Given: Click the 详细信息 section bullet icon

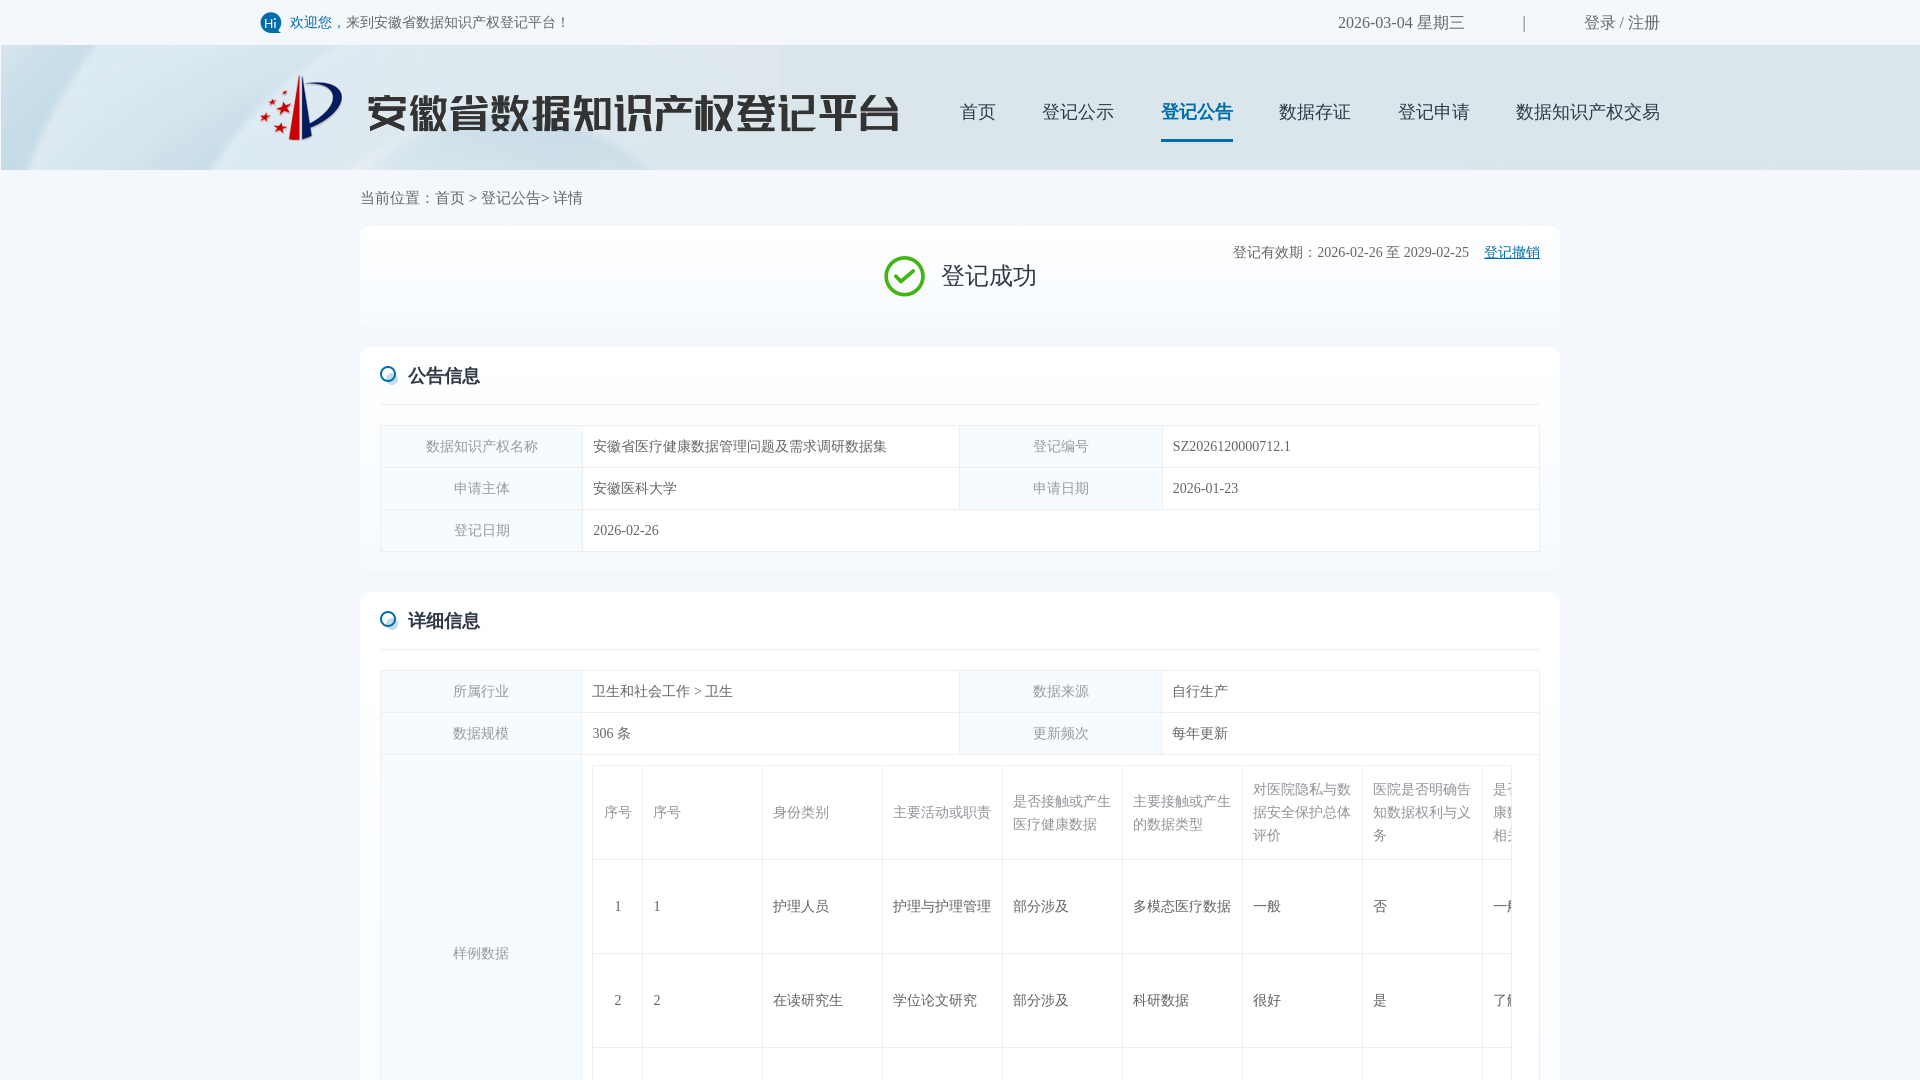Looking at the screenshot, I should pos(388,620).
